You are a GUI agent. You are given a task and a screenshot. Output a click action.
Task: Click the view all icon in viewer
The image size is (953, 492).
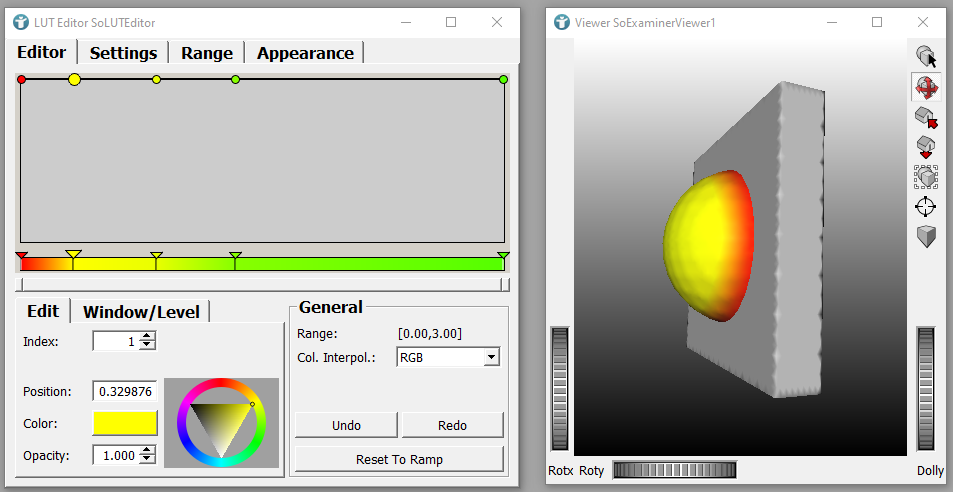pyautogui.click(x=926, y=177)
